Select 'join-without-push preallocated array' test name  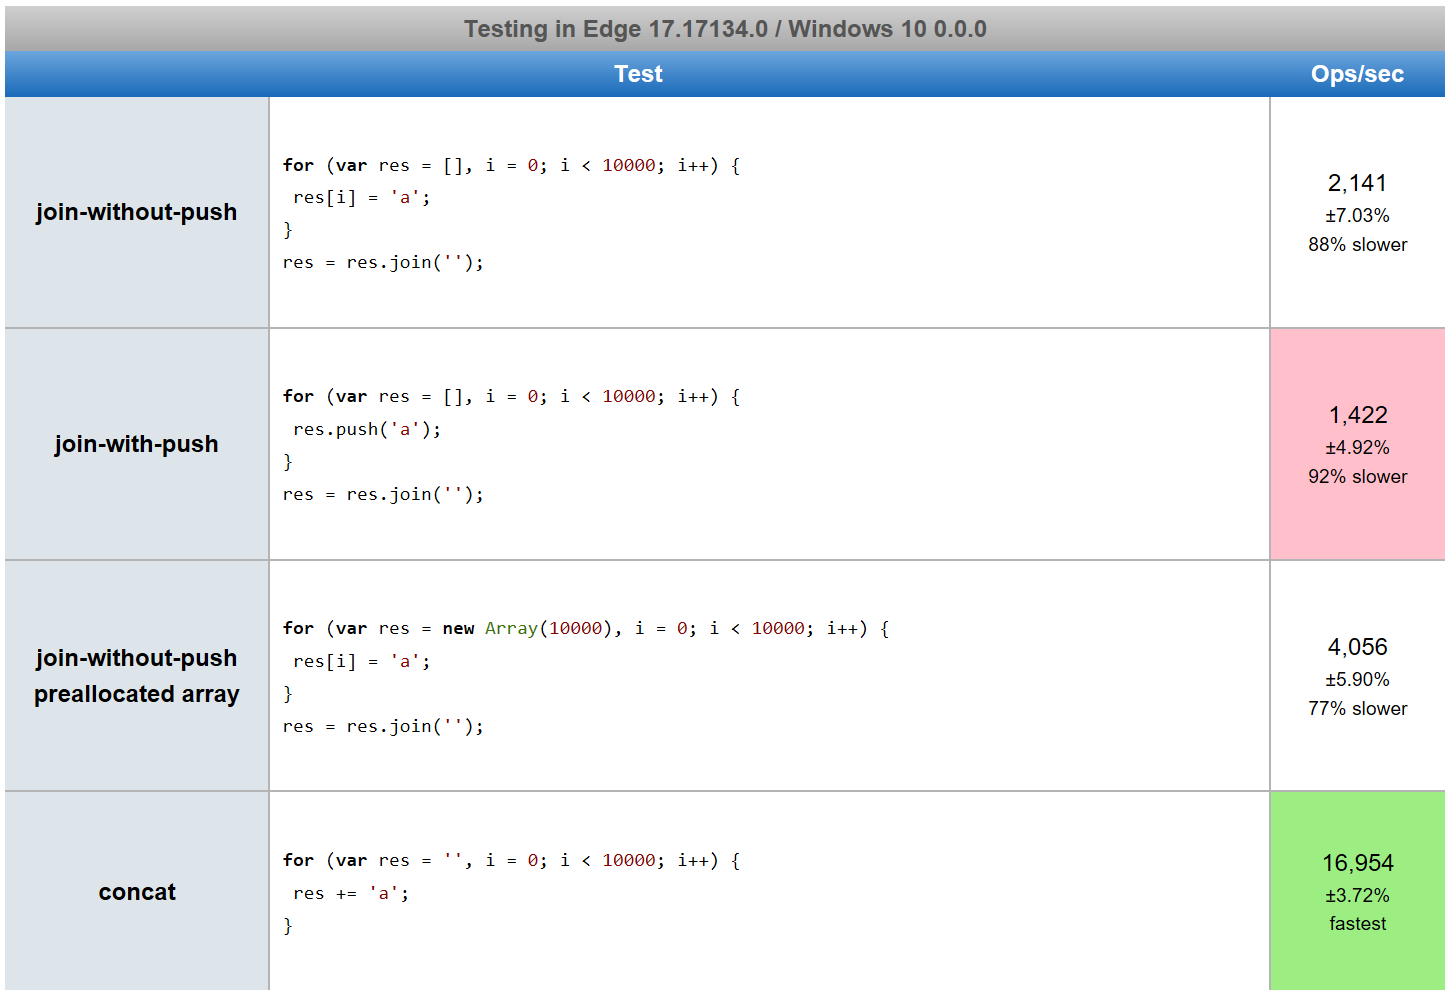point(137,676)
